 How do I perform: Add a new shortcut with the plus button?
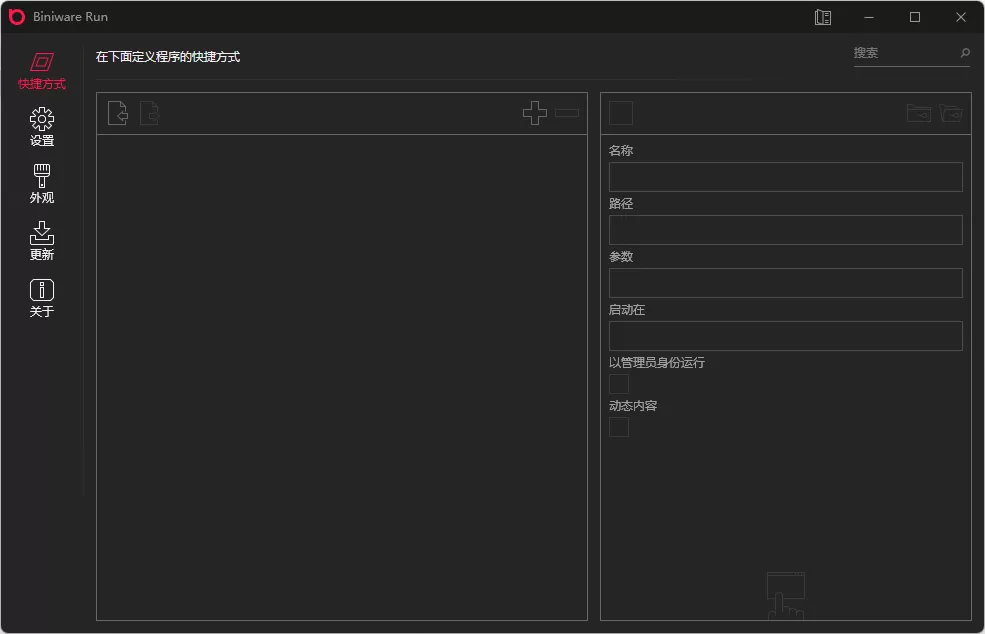click(534, 113)
